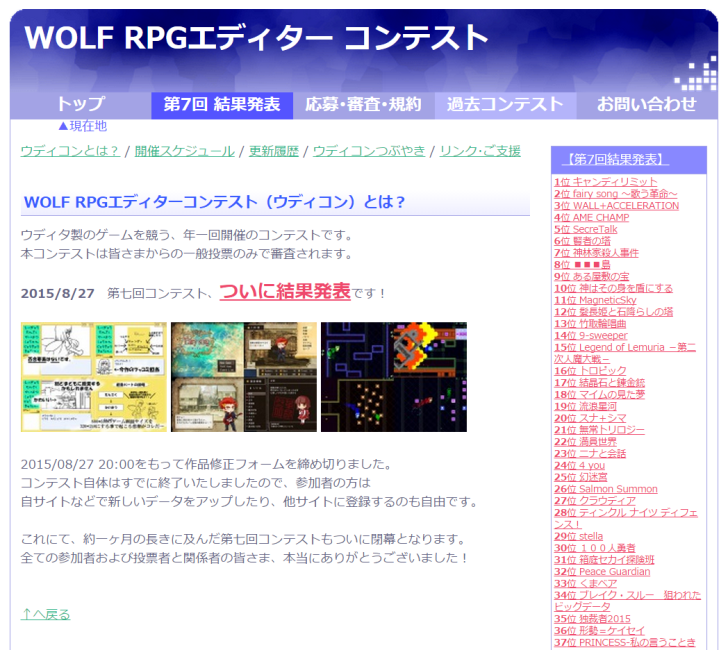
Task: Open 27位 クラウディア entry
Action: pos(595,500)
